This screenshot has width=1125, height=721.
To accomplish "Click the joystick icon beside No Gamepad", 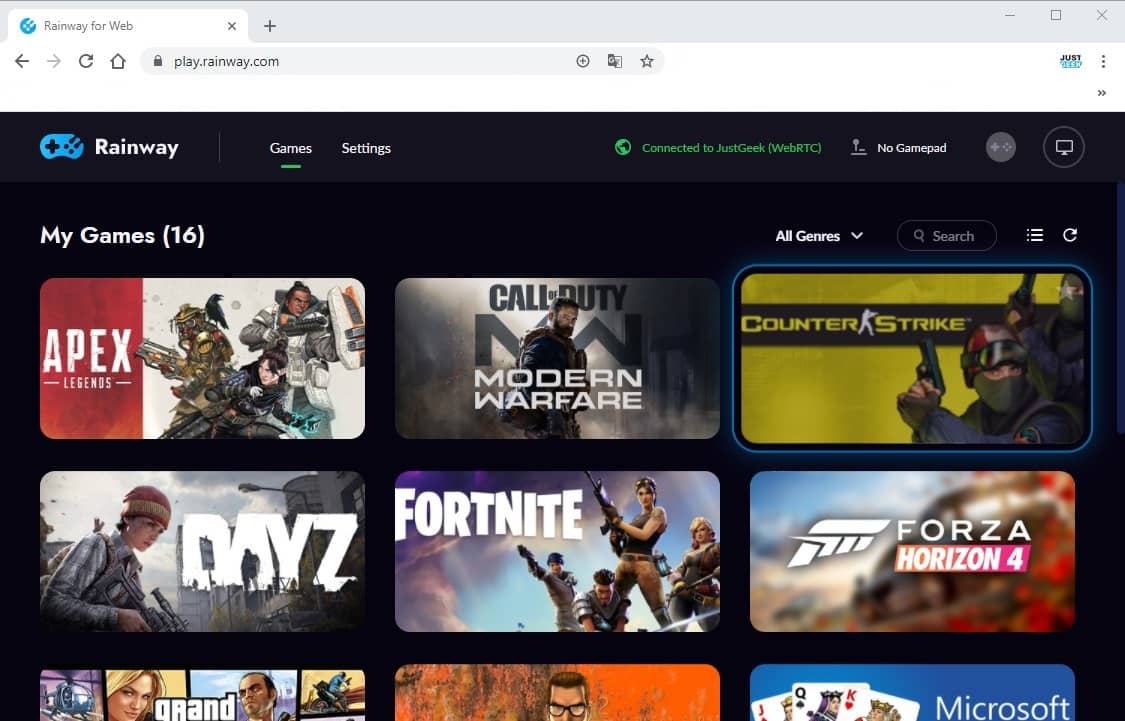I will [858, 147].
